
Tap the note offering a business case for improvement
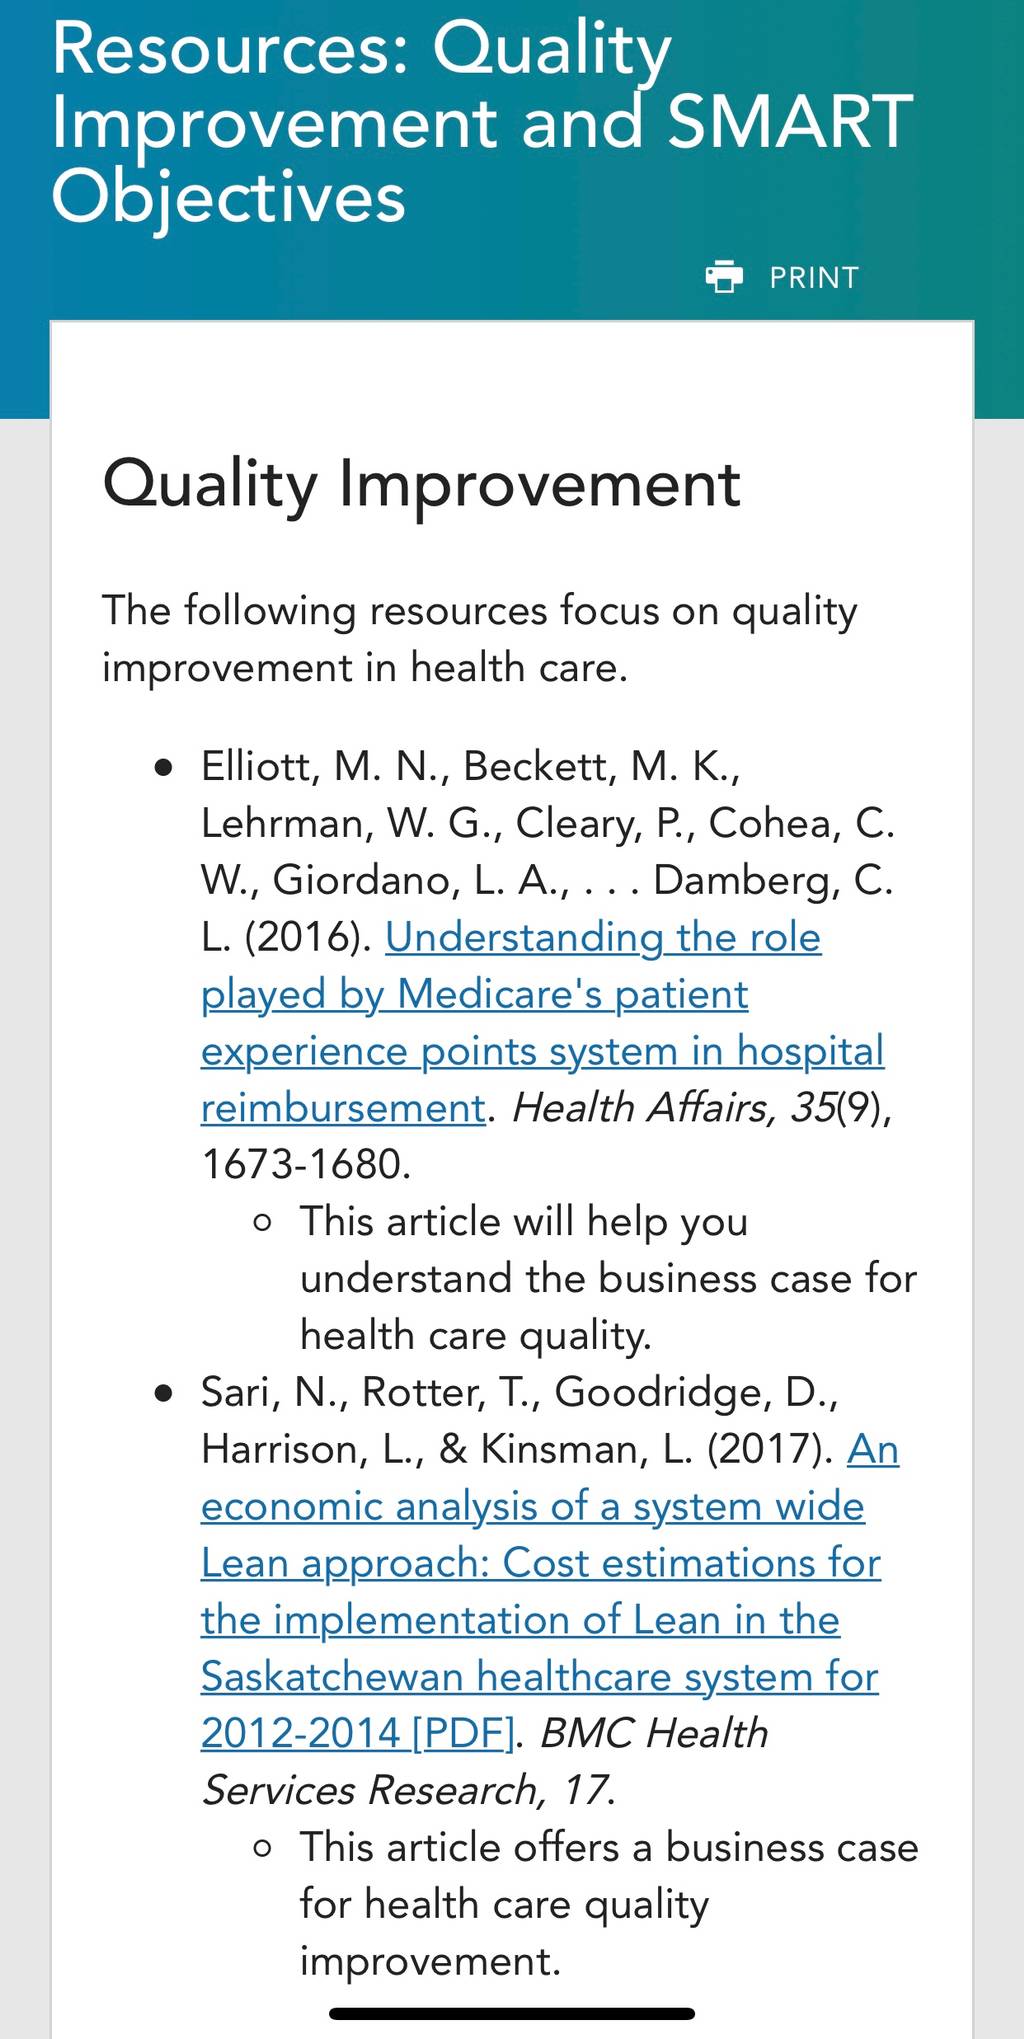click(x=608, y=1904)
